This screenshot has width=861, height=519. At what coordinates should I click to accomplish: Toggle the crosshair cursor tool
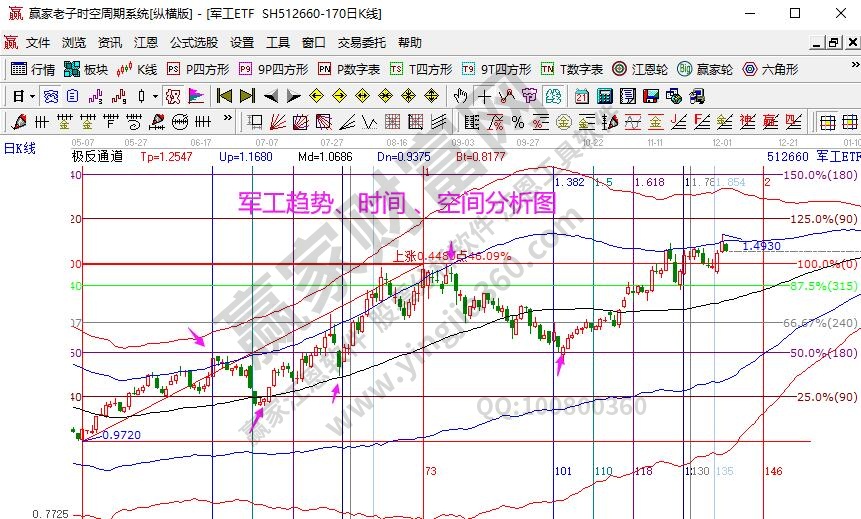tap(484, 96)
